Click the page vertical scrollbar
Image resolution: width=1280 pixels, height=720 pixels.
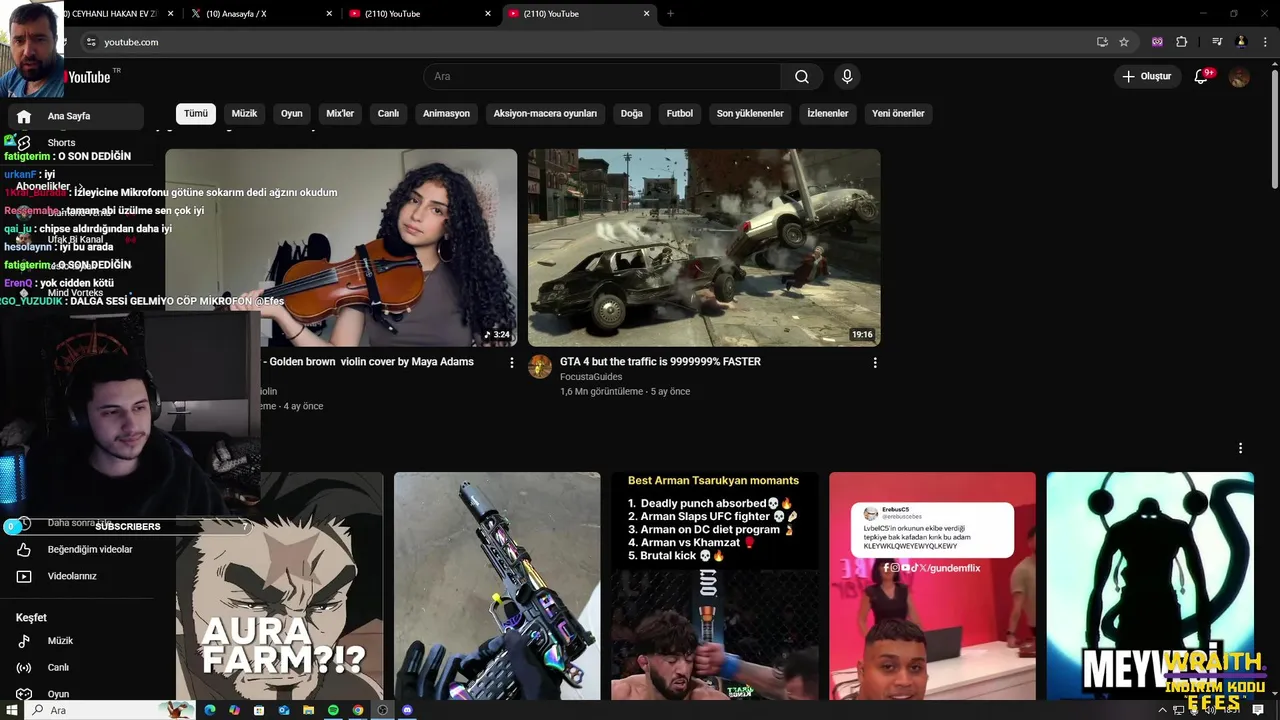pyautogui.click(x=1274, y=127)
